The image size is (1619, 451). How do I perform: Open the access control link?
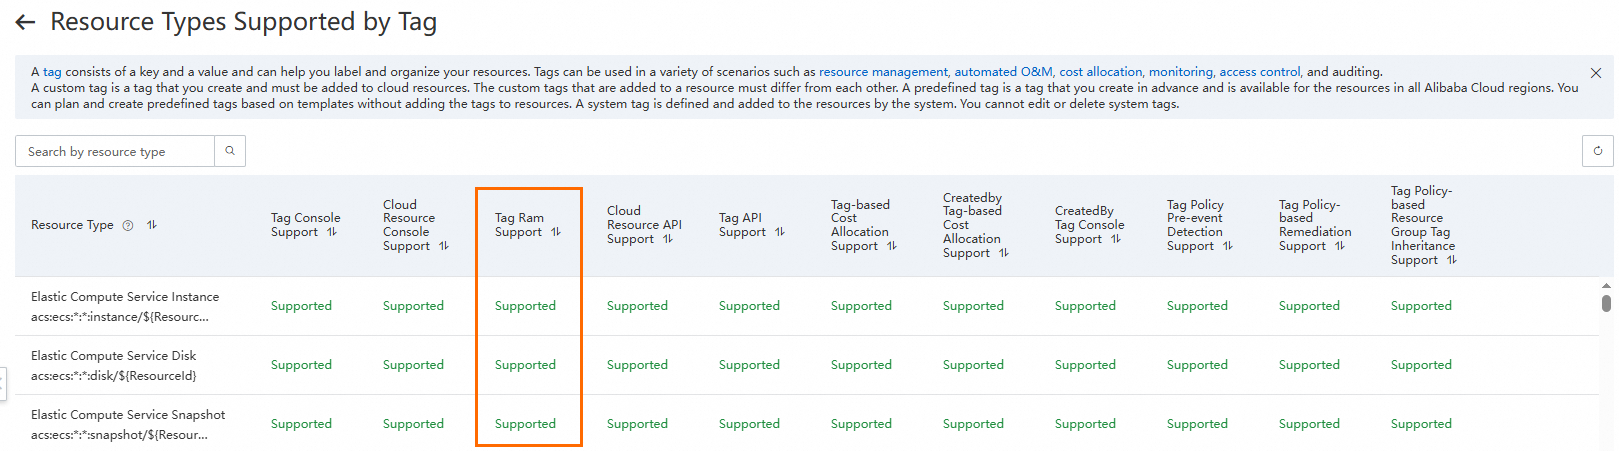pyautogui.click(x=1260, y=72)
